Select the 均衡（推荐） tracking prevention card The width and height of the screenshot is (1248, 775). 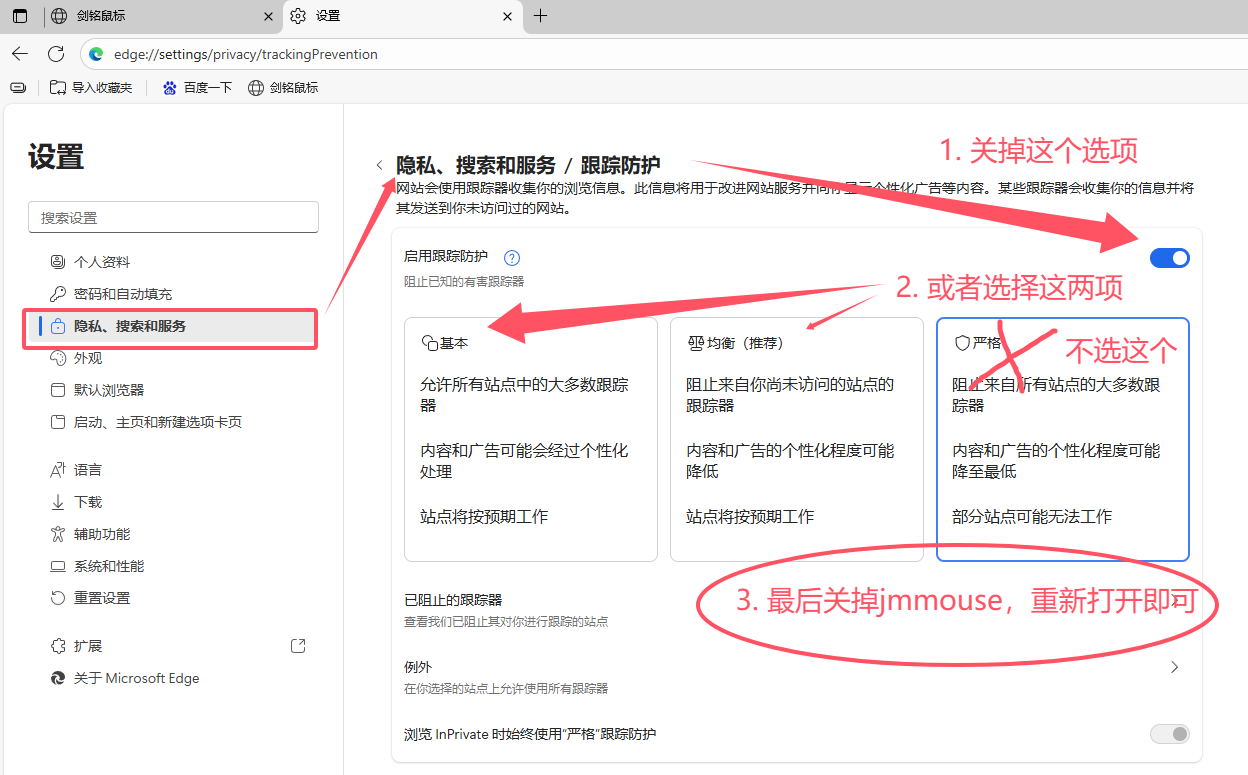tap(796, 440)
